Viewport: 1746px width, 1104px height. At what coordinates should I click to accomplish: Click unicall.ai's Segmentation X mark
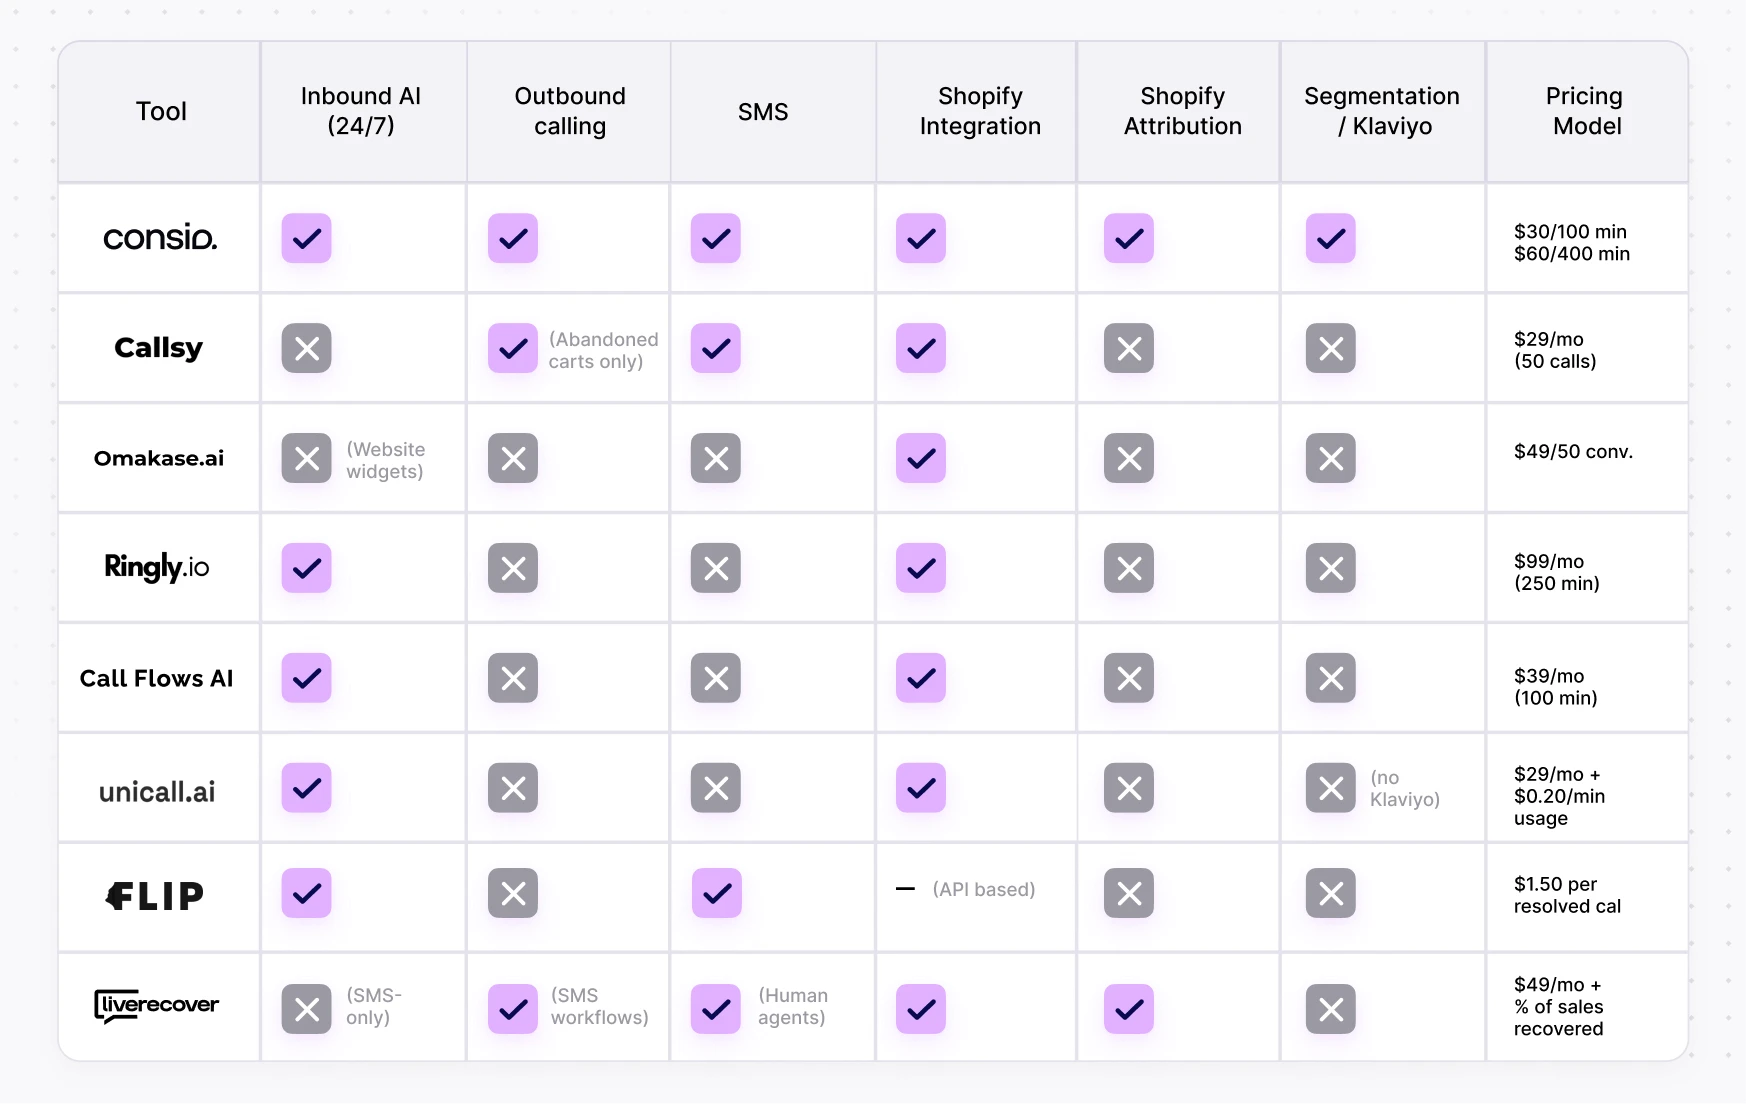[1331, 788]
